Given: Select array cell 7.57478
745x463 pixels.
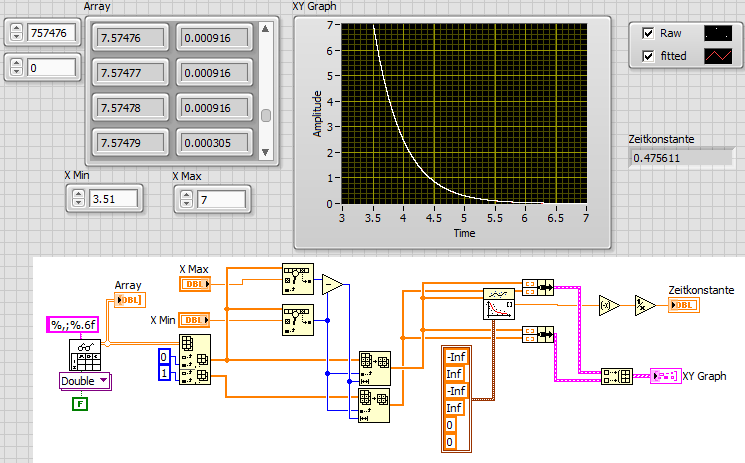Looking at the screenshot, I should coord(130,108).
